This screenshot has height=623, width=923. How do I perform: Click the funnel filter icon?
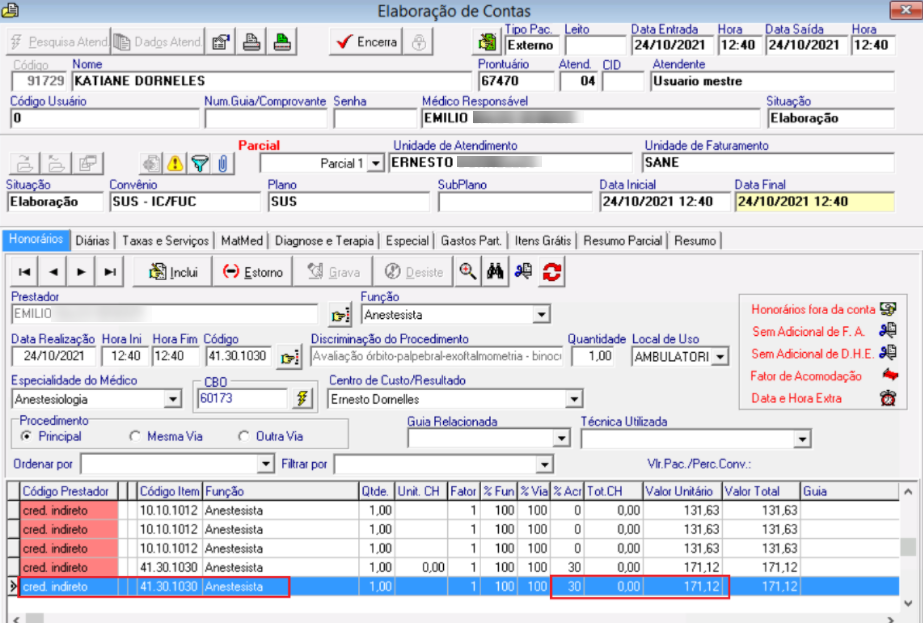(200, 163)
